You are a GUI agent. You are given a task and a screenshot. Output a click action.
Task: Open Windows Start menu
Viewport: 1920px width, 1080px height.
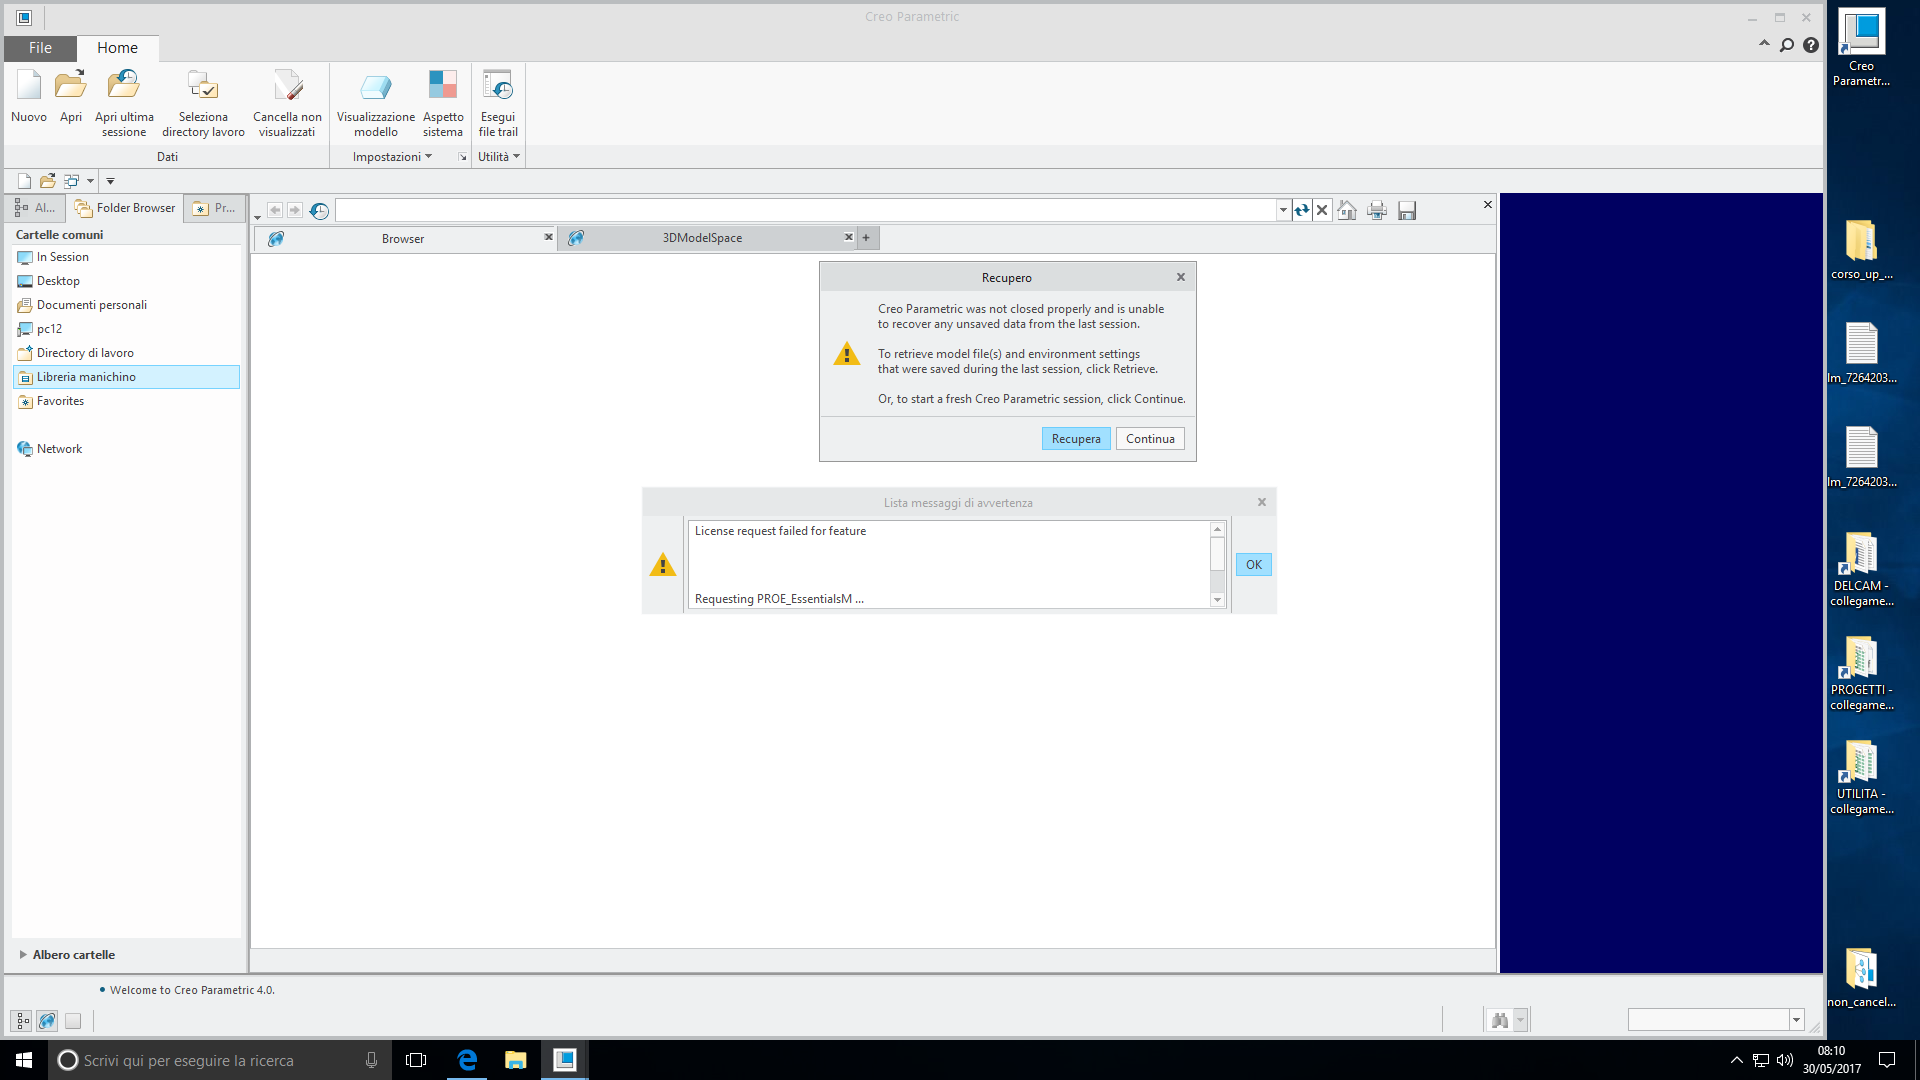pyautogui.click(x=24, y=1060)
